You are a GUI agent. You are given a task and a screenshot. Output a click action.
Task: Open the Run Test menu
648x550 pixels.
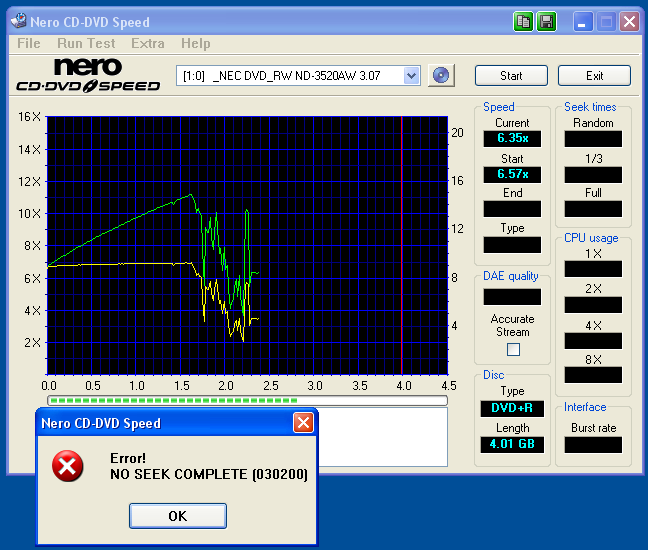[x=86, y=43]
